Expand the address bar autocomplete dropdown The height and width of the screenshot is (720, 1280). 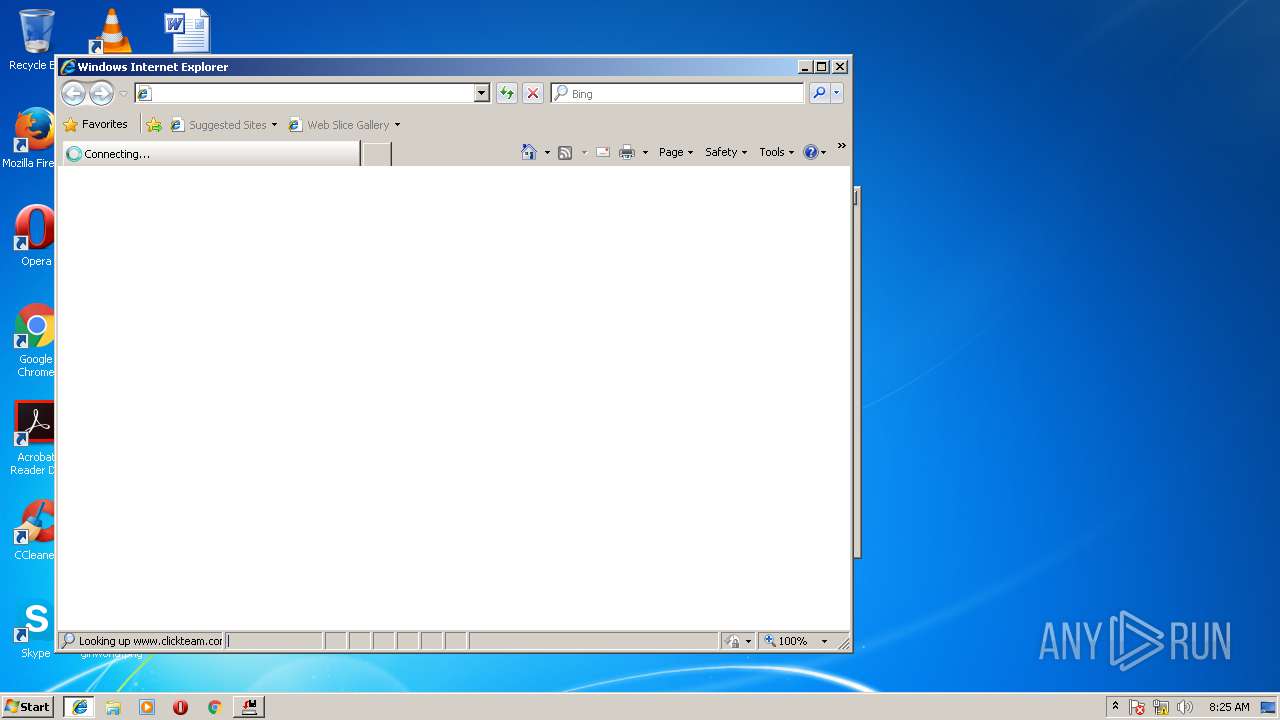[481, 93]
